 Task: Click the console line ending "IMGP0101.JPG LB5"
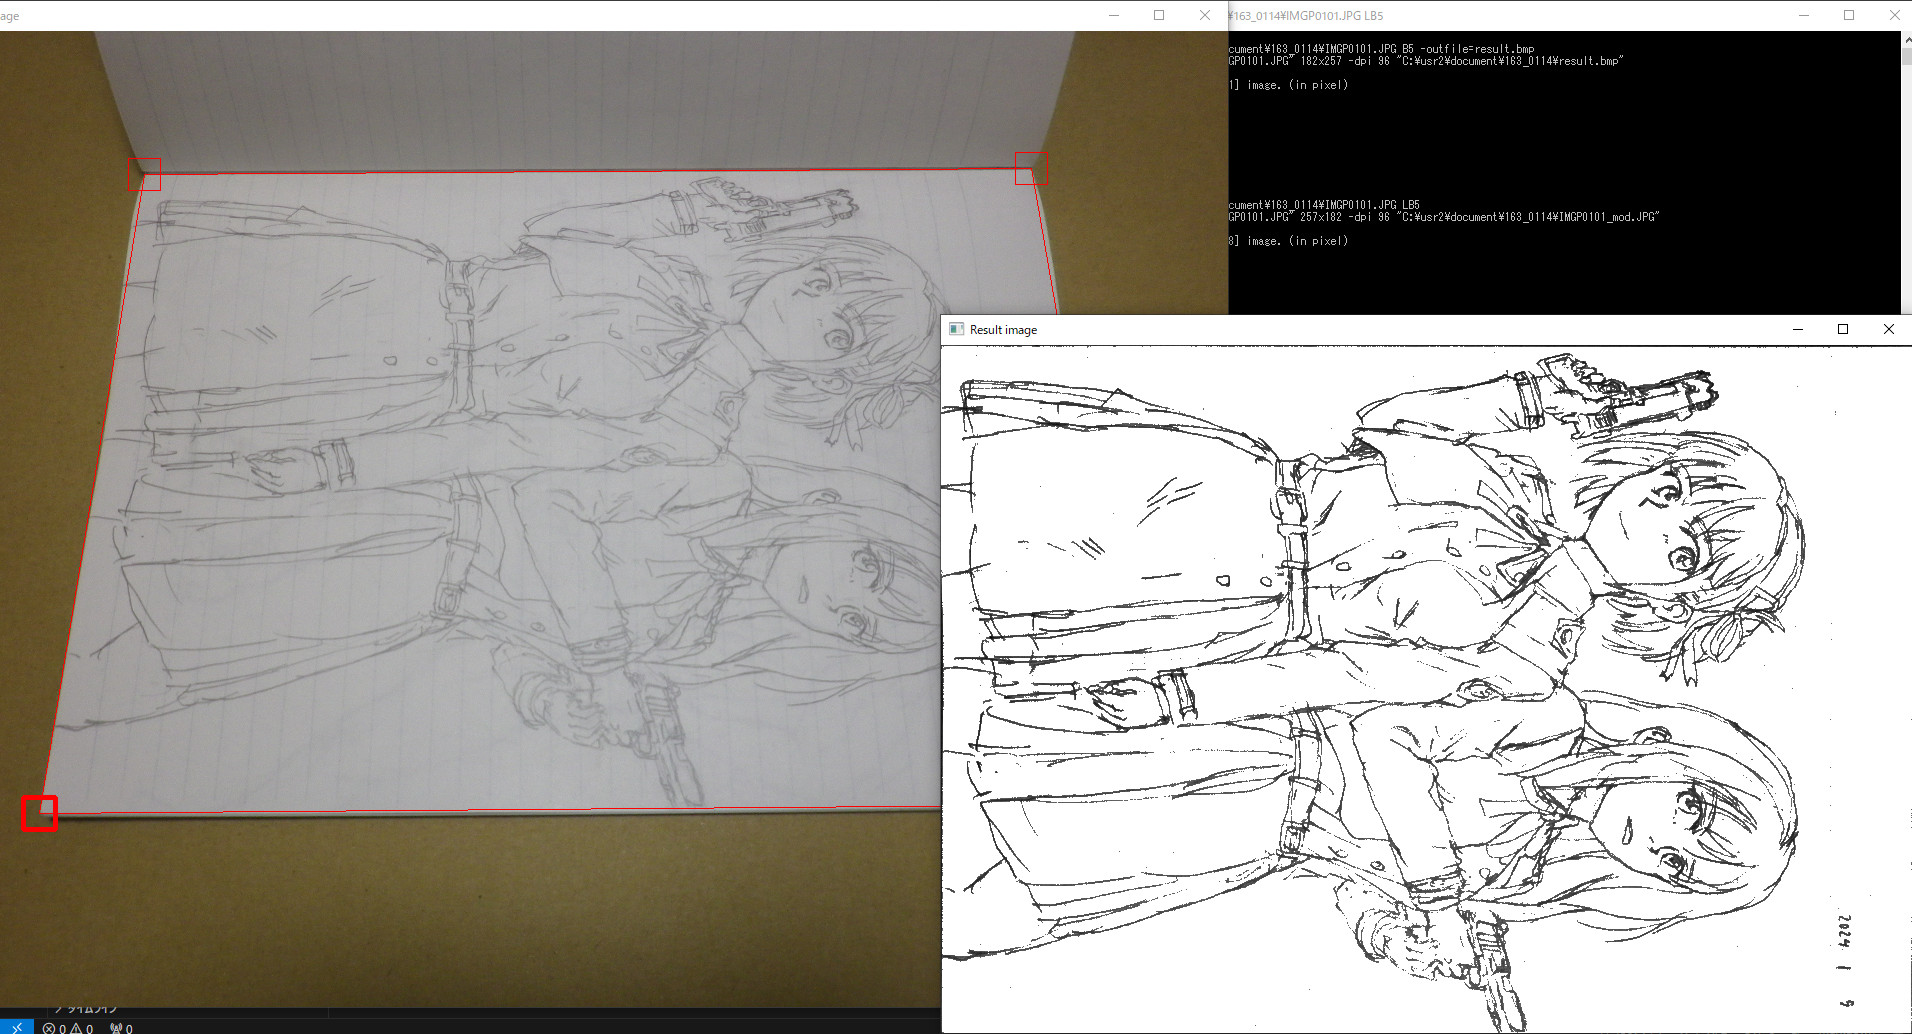[1324, 205]
